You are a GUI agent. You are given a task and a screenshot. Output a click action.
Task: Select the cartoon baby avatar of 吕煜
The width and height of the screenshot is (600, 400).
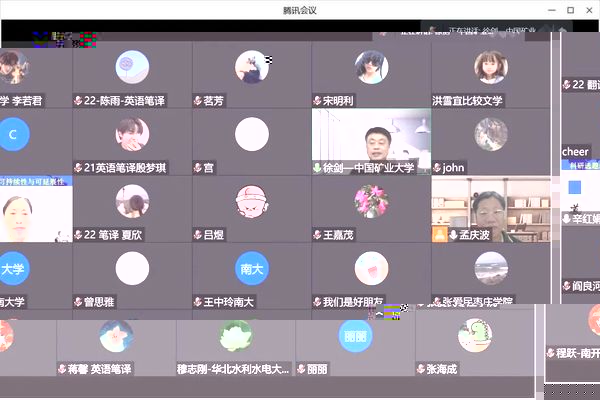(x=252, y=201)
